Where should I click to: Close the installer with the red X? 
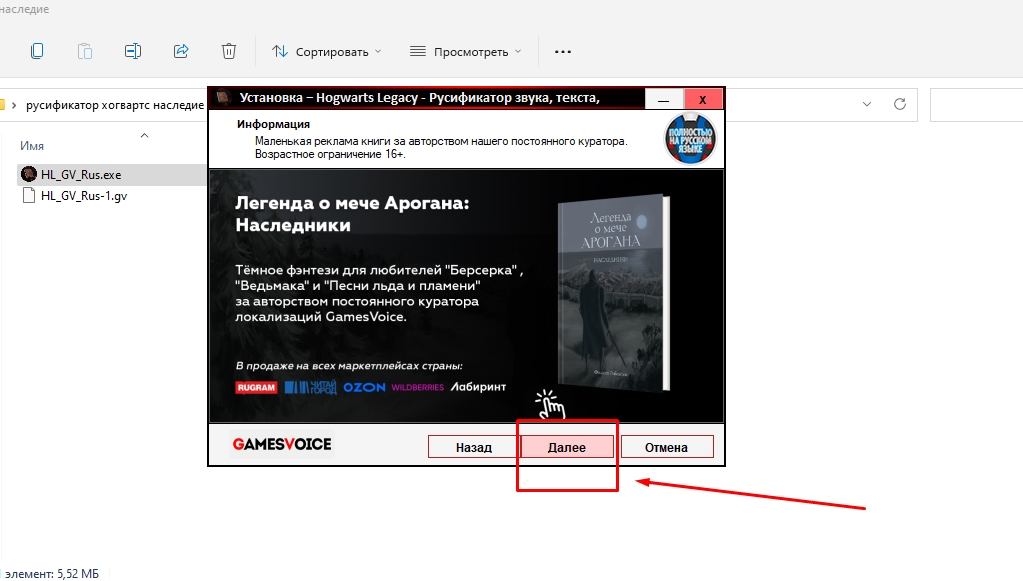coord(703,99)
